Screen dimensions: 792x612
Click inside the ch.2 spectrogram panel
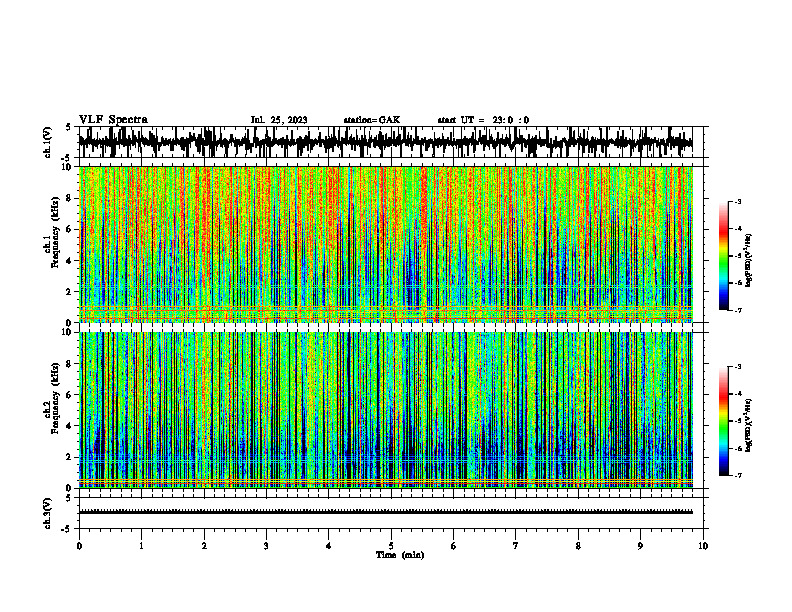385,410
